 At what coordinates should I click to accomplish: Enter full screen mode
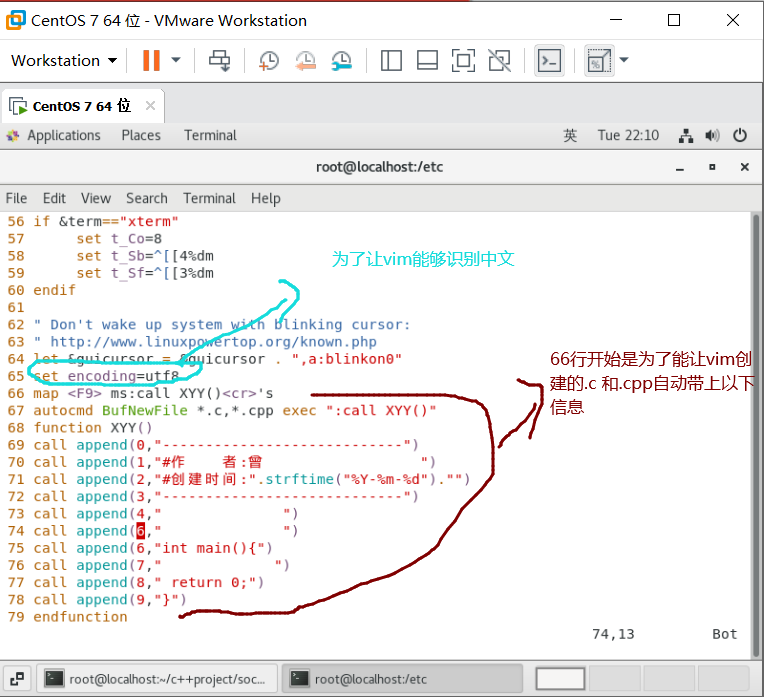(463, 60)
